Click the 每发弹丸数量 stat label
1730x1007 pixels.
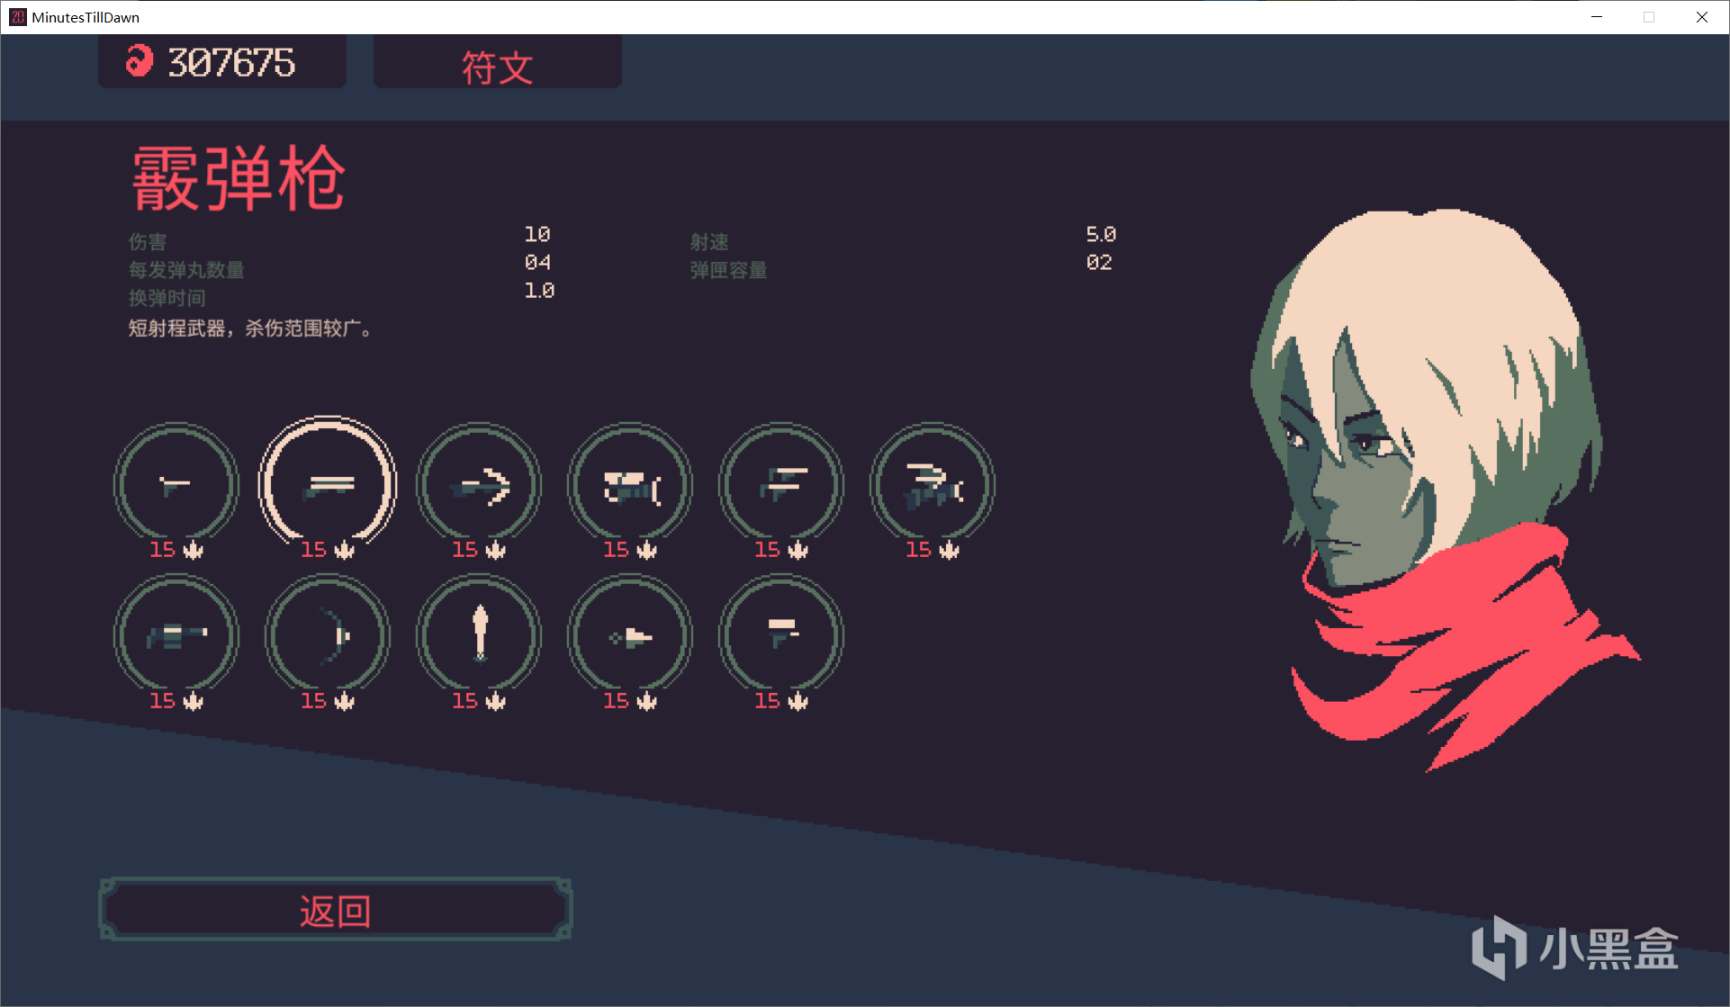tap(186, 270)
